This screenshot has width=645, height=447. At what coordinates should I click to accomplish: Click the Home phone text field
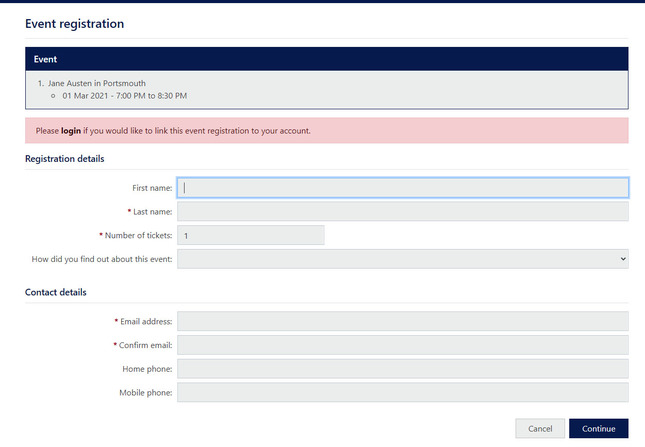tap(402, 369)
